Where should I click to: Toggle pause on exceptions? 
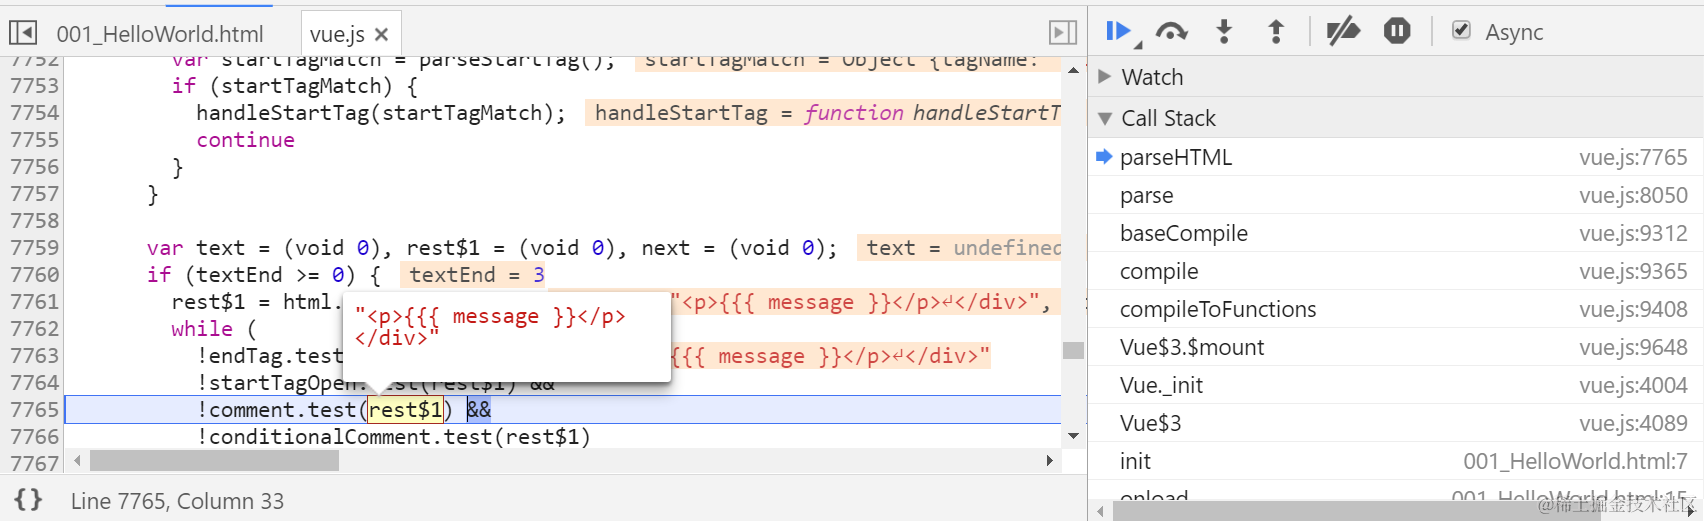point(1397,32)
